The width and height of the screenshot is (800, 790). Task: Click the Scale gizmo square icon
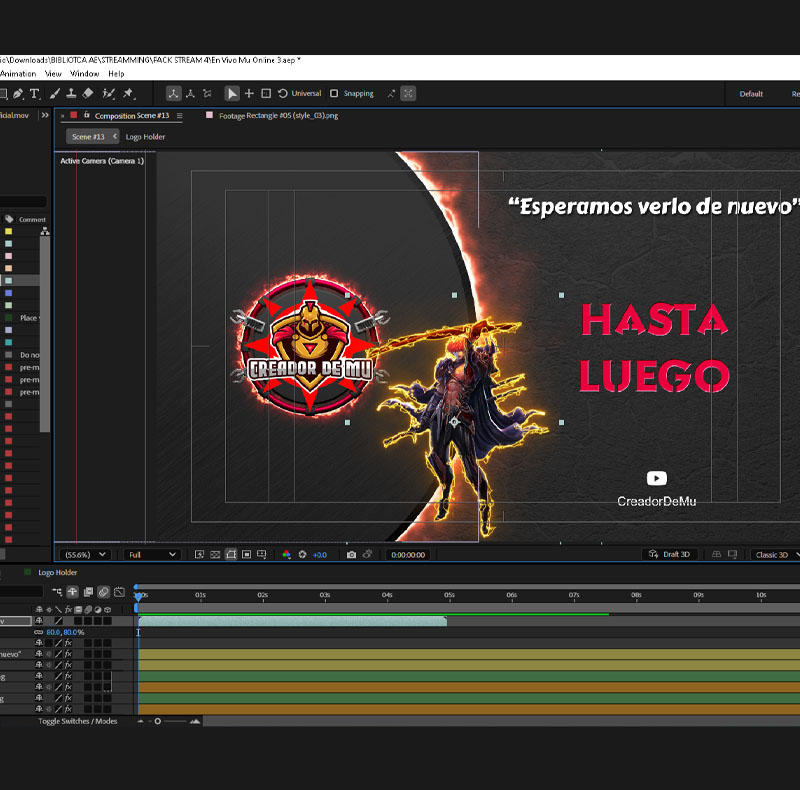click(266, 93)
